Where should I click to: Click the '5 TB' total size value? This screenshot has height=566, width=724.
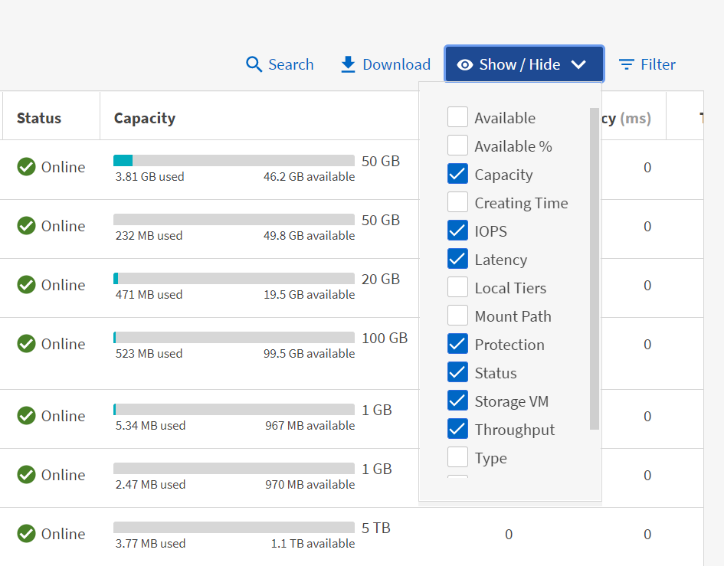[x=376, y=528]
